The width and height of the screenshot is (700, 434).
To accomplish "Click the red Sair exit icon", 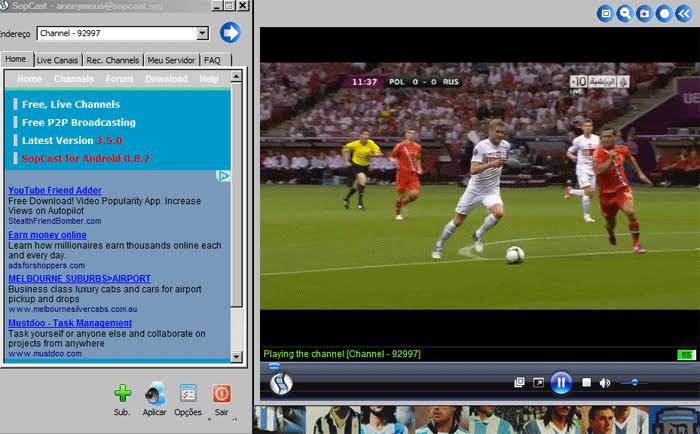I will coord(221,394).
